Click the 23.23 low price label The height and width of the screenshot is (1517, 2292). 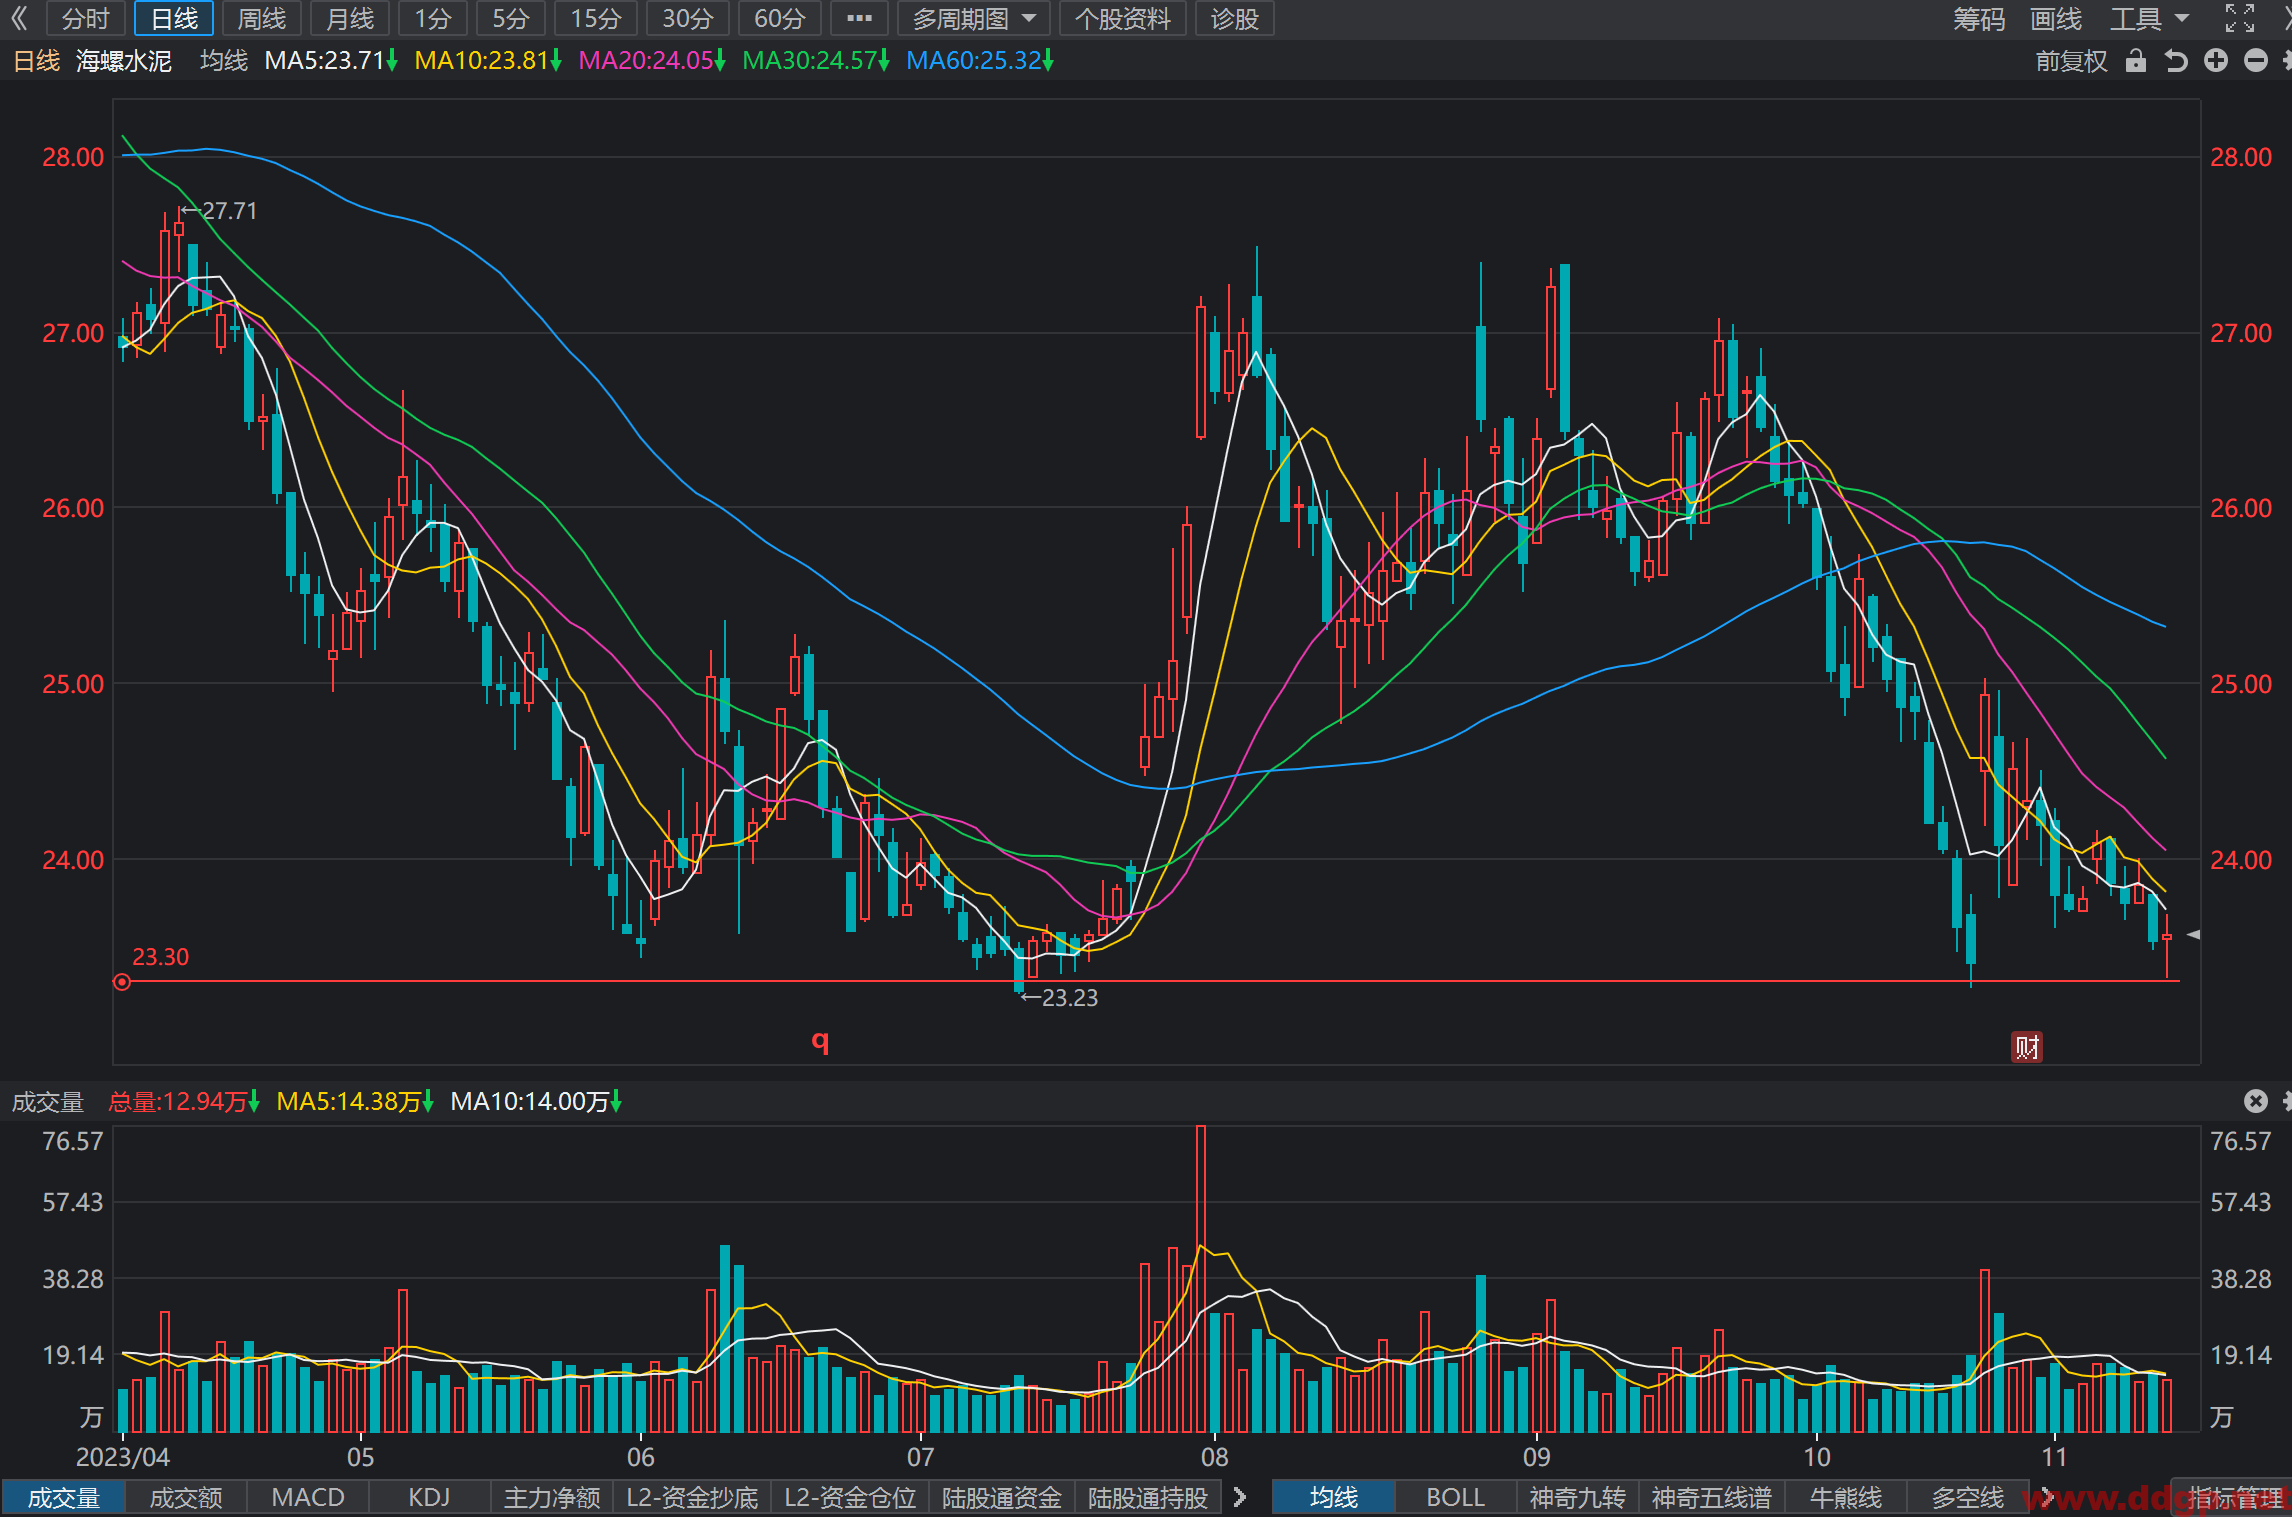coord(1069,998)
